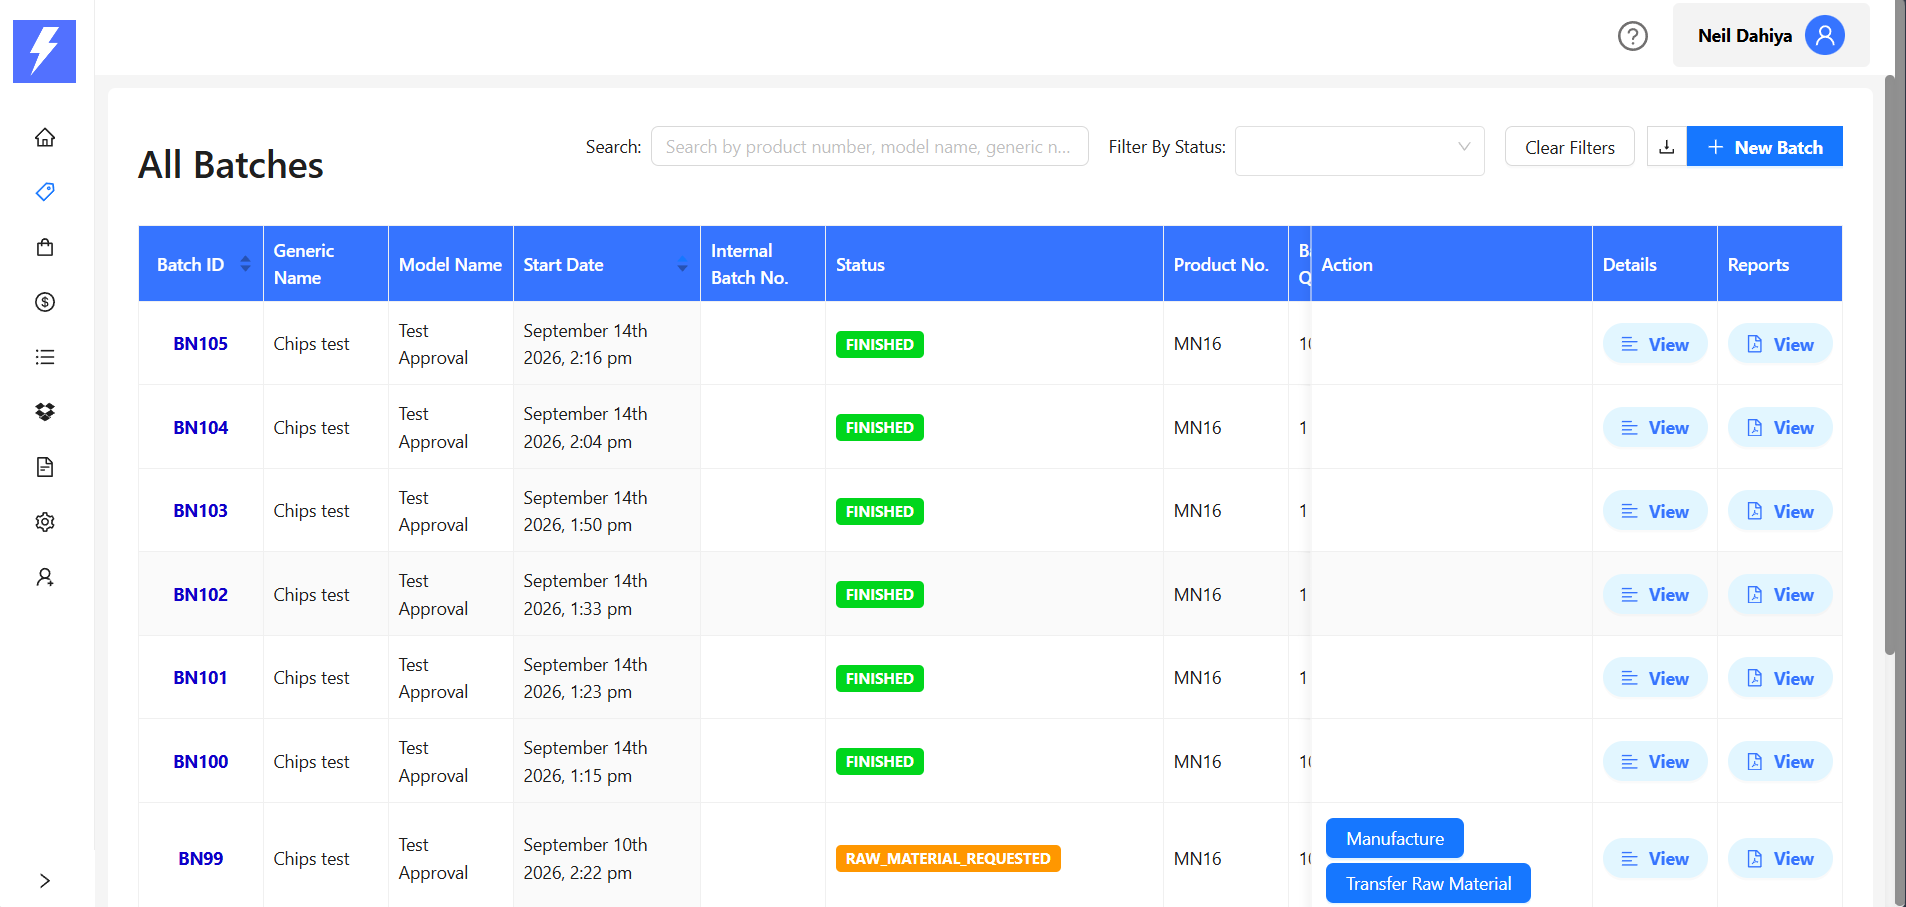Click the Action column header
Image resolution: width=1906 pixels, height=907 pixels.
[x=1452, y=264]
